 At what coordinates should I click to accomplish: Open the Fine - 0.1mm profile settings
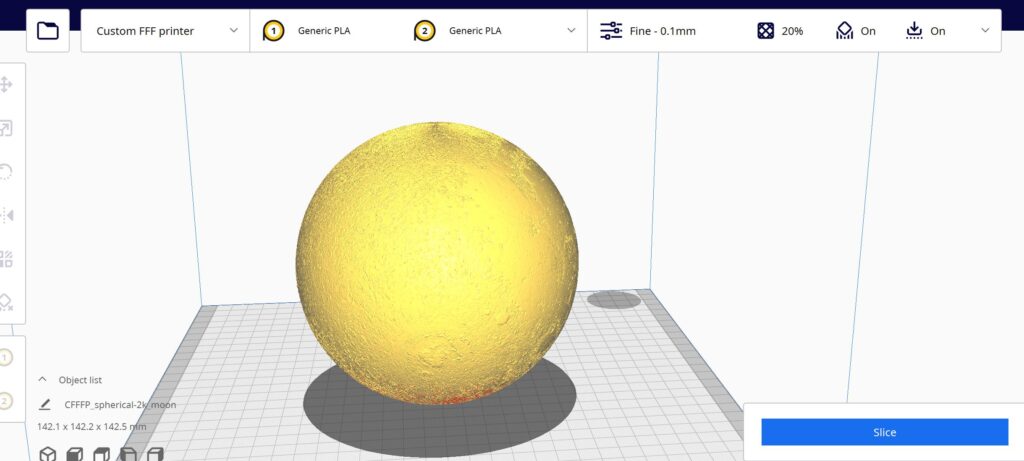coord(662,31)
